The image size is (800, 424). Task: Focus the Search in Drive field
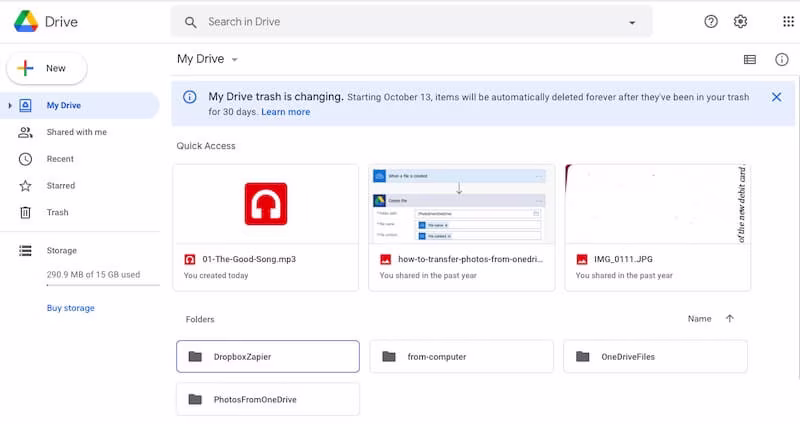click(x=411, y=22)
